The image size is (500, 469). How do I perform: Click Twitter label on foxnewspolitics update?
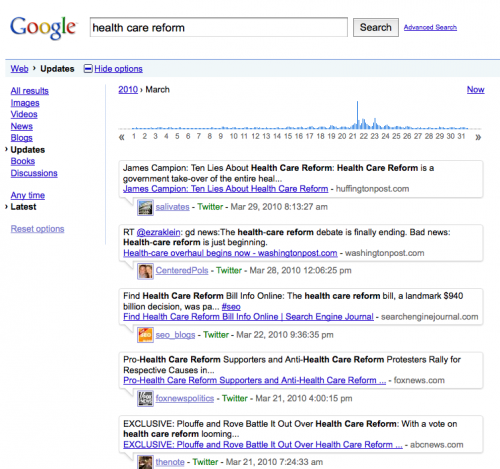tap(235, 399)
